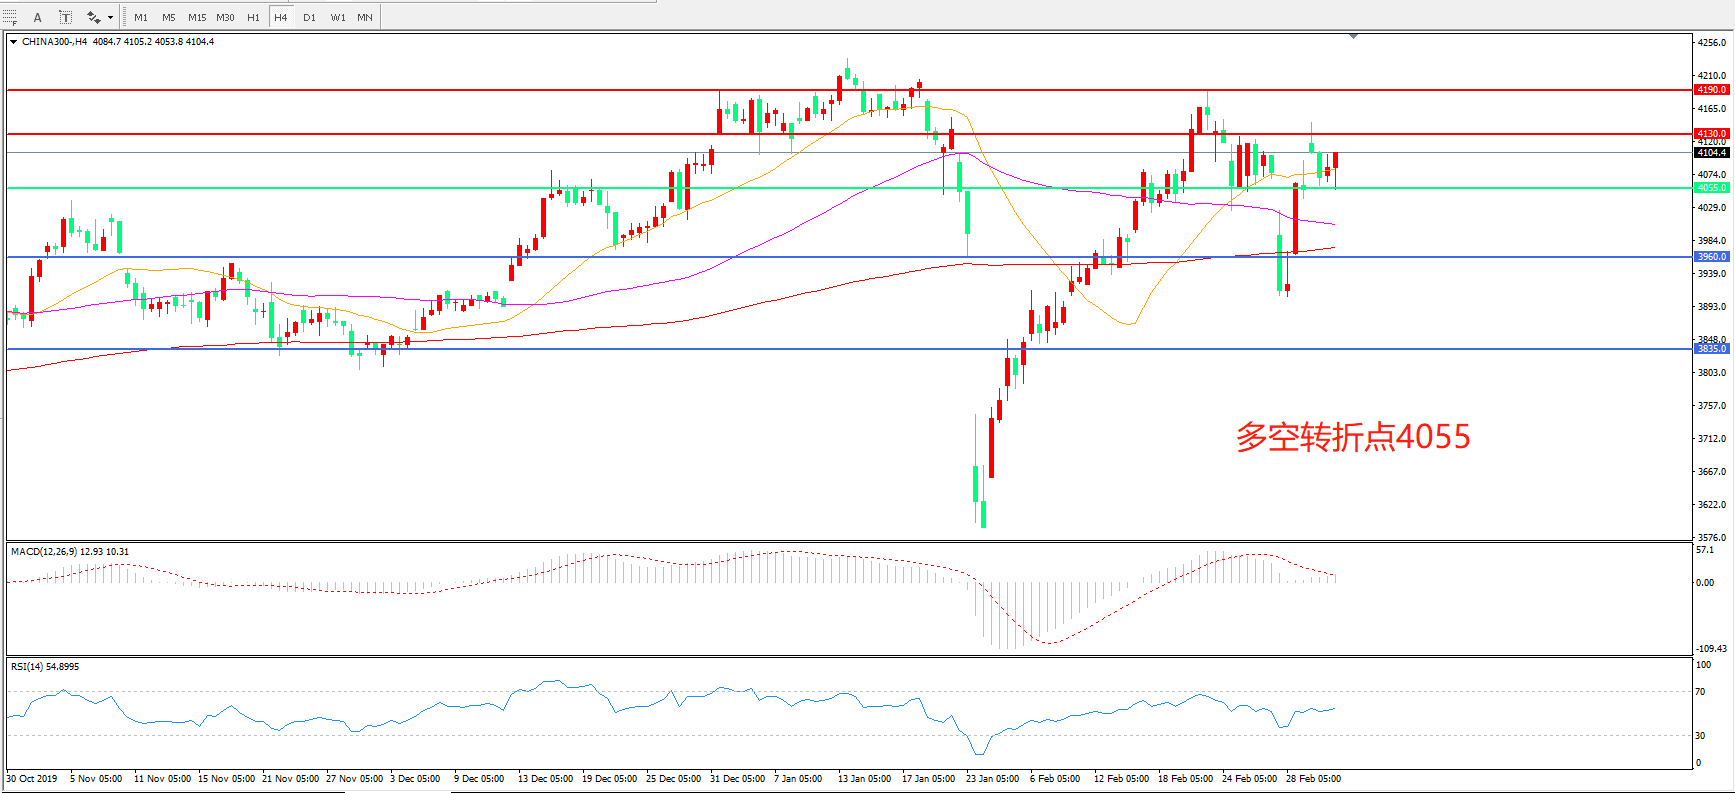Switch to M1 timeframe
The width and height of the screenshot is (1735, 793).
(141, 17)
